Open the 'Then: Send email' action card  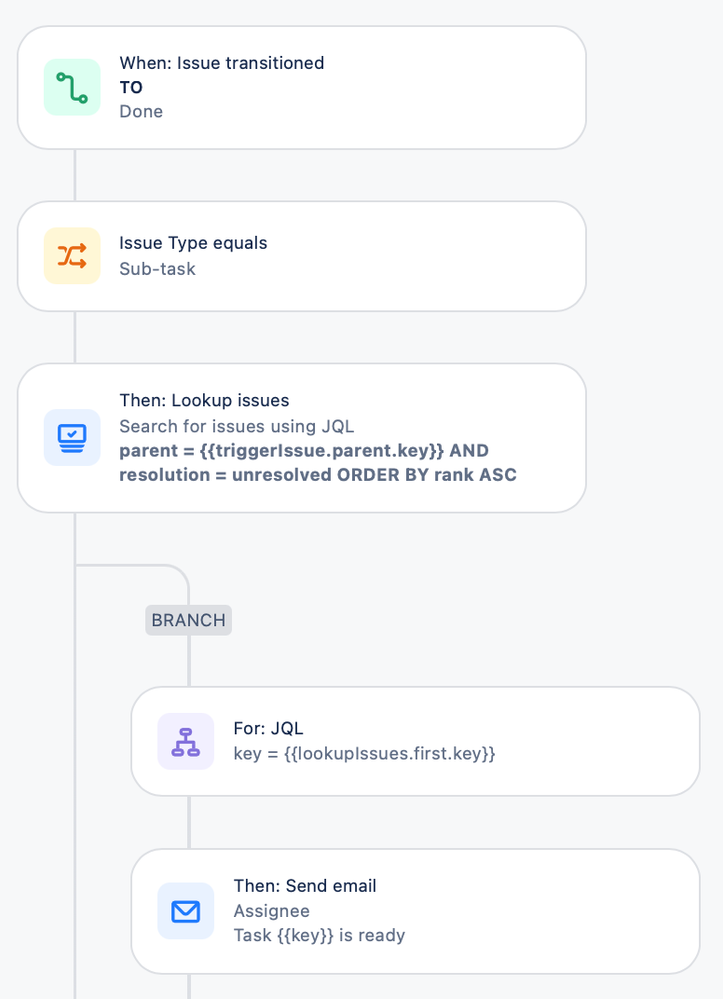click(x=415, y=911)
